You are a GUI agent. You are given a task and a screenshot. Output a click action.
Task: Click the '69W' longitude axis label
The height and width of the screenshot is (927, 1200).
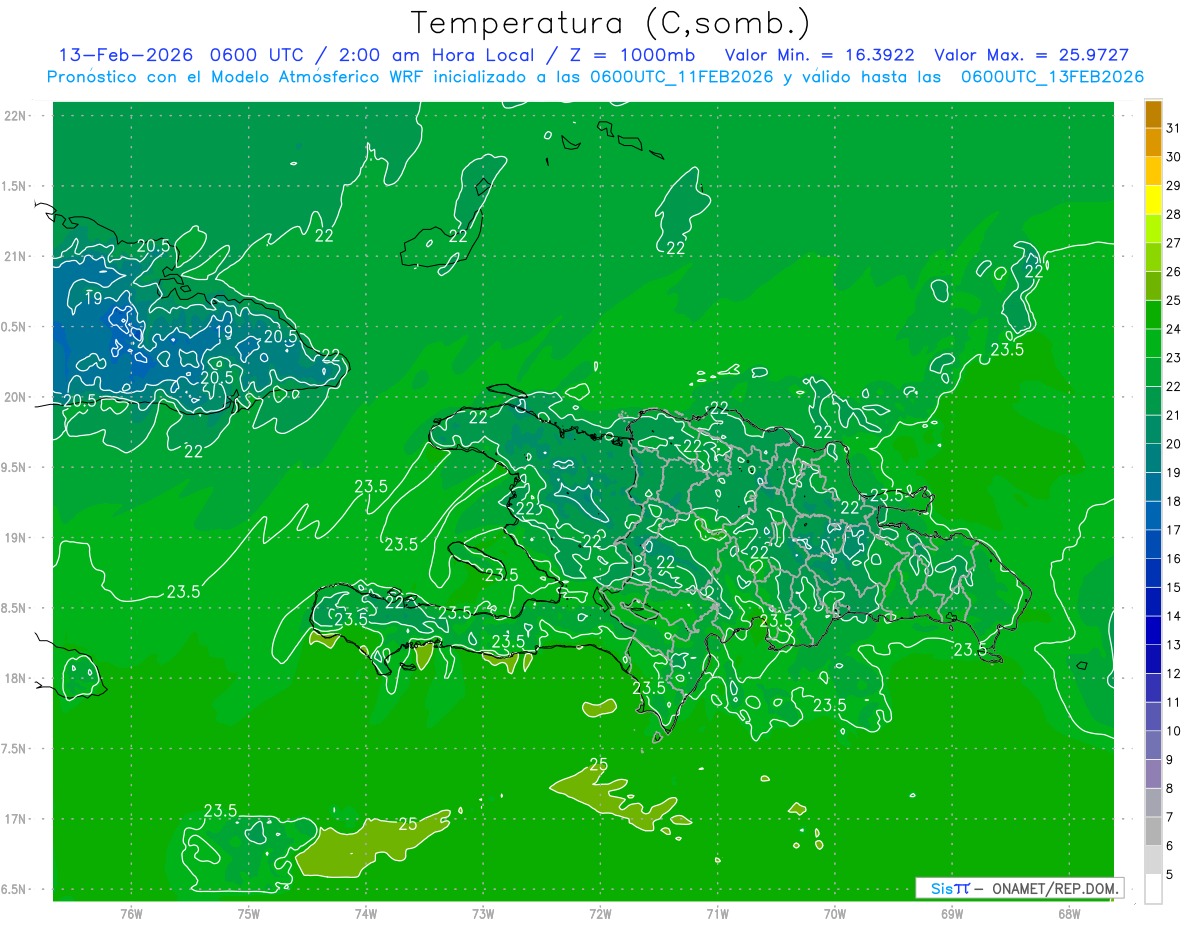[x=952, y=913]
